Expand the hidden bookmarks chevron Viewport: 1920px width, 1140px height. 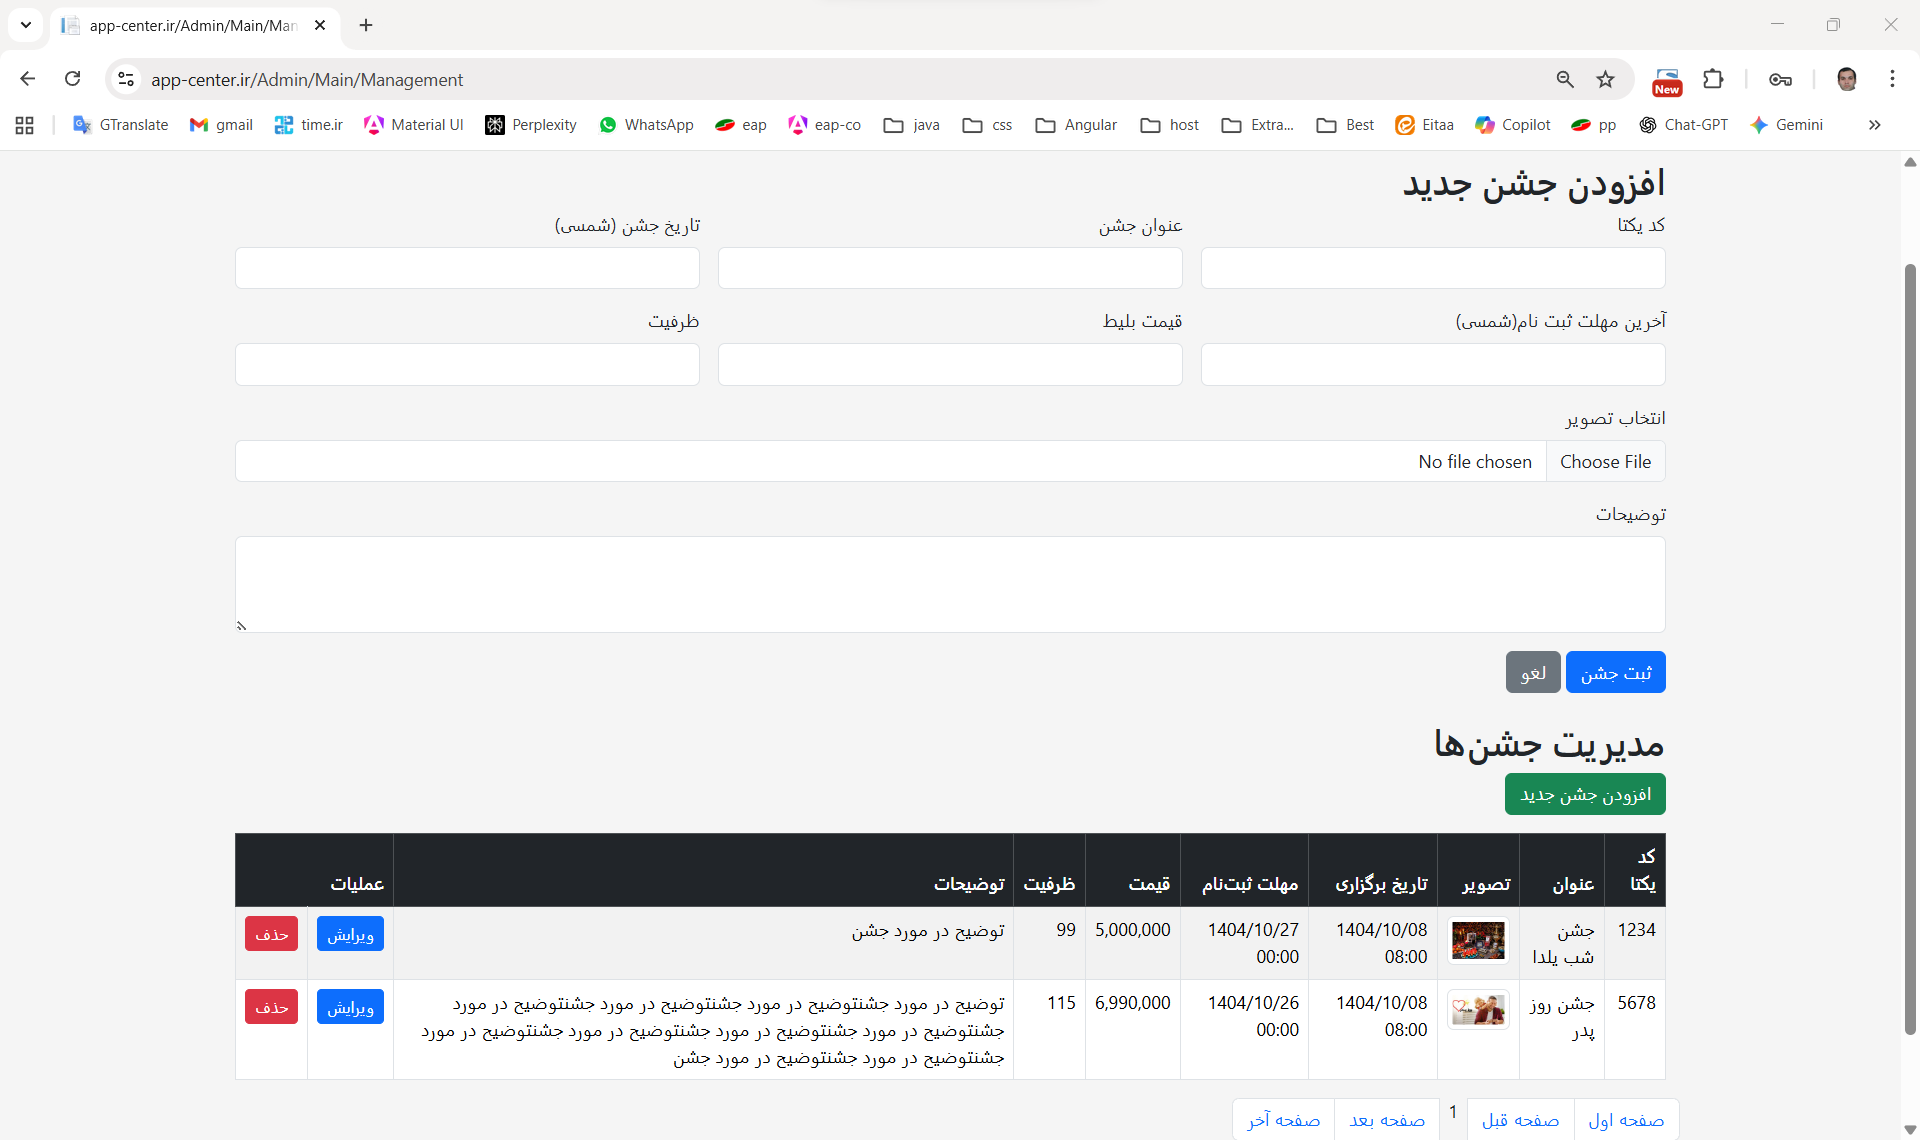(x=1874, y=125)
